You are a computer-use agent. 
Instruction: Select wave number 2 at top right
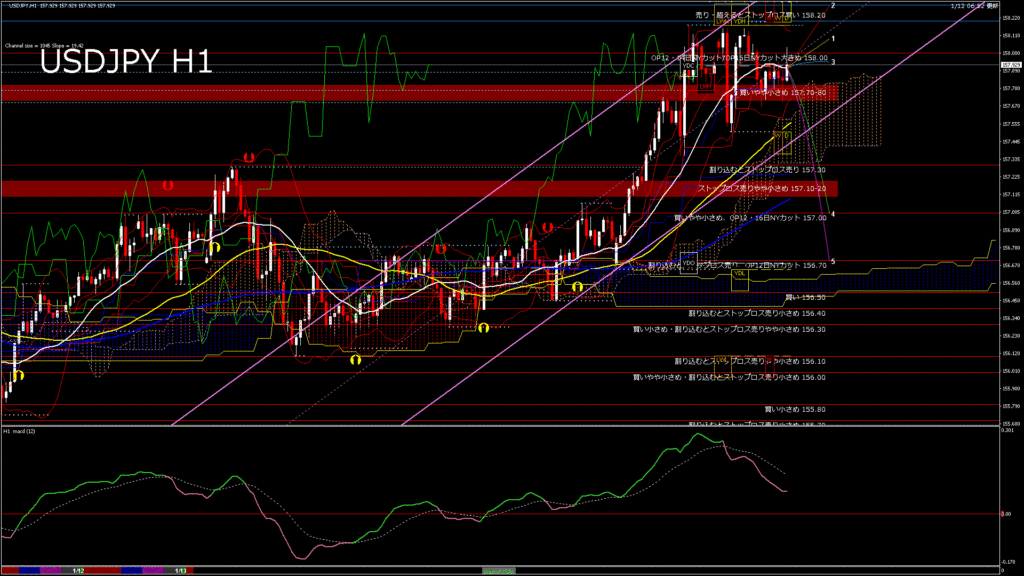coord(833,6)
